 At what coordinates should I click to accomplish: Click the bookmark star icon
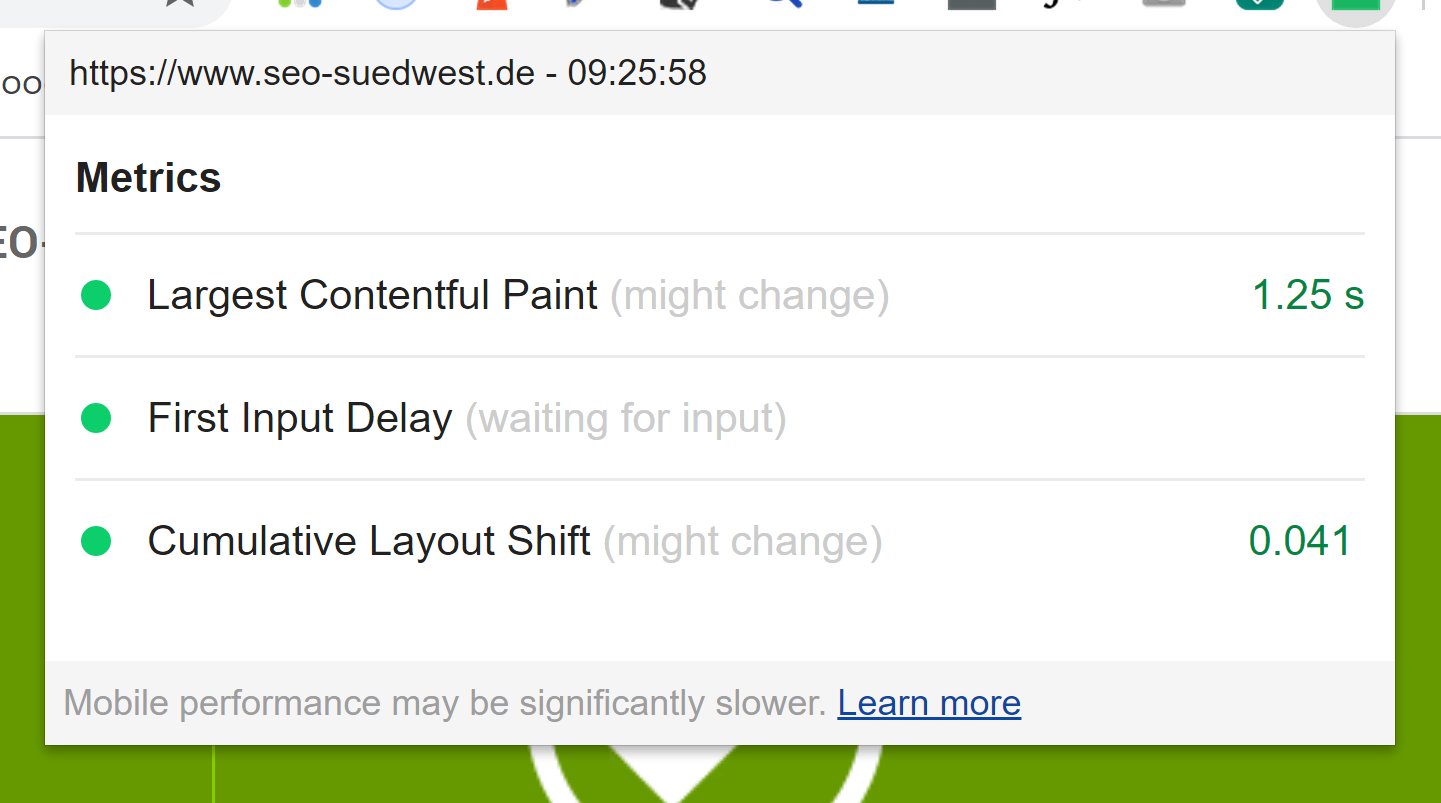coord(180,5)
